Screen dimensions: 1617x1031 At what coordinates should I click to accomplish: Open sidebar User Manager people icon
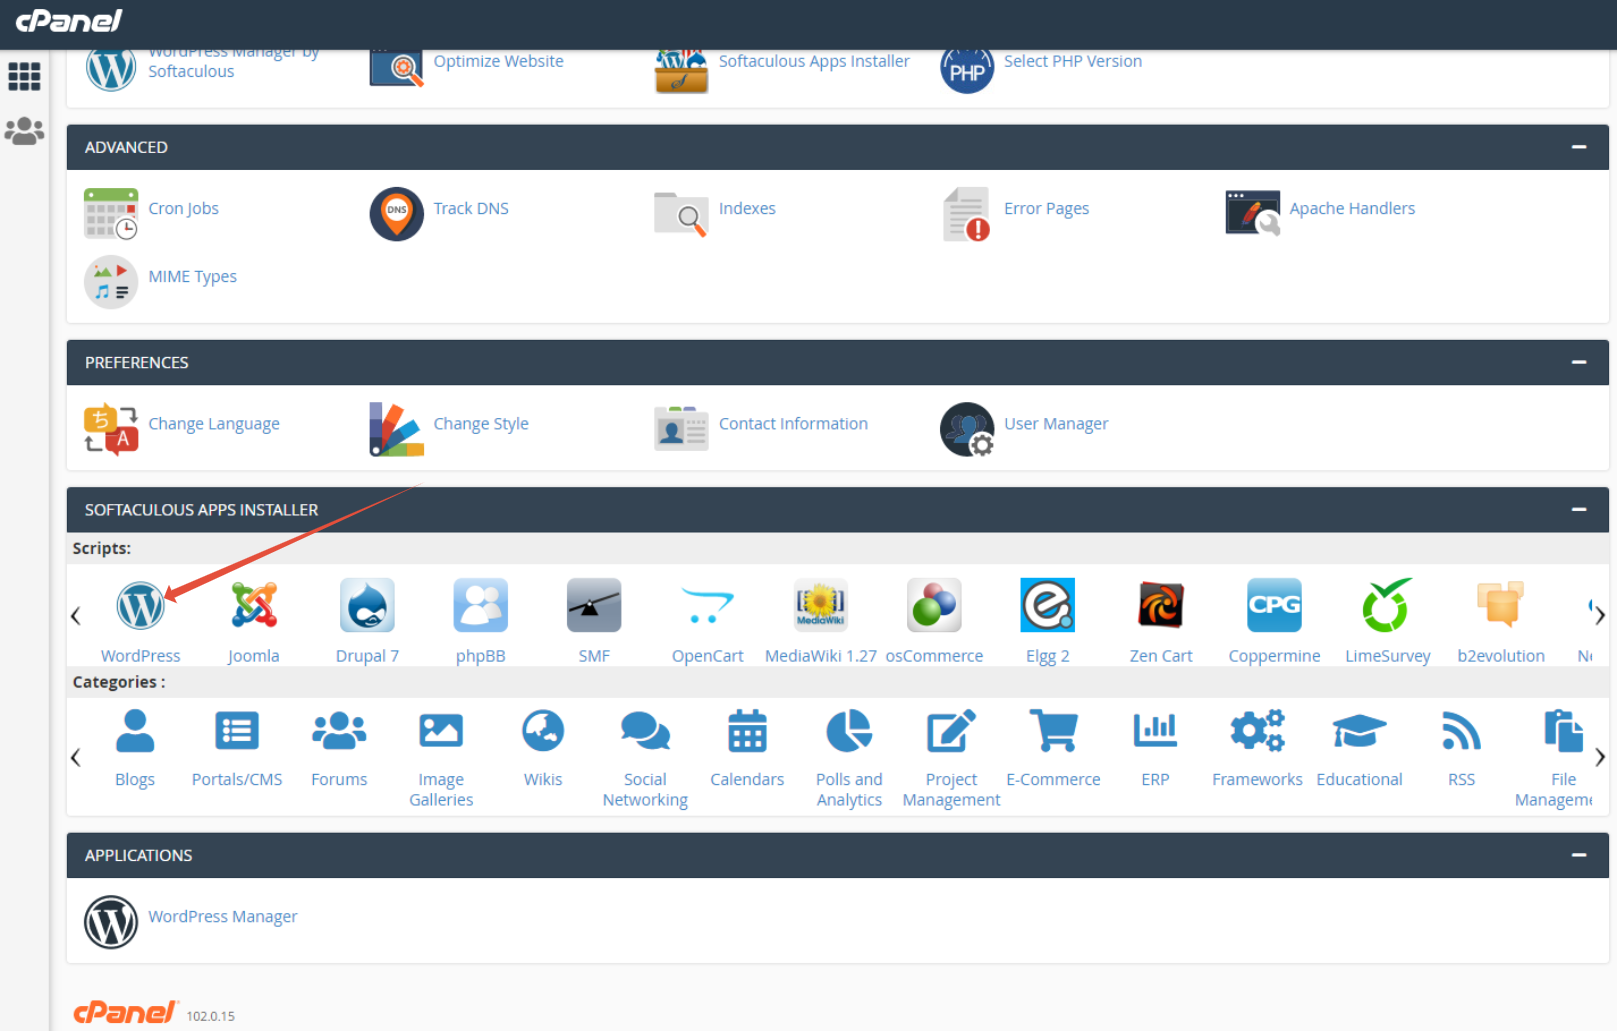(x=24, y=131)
